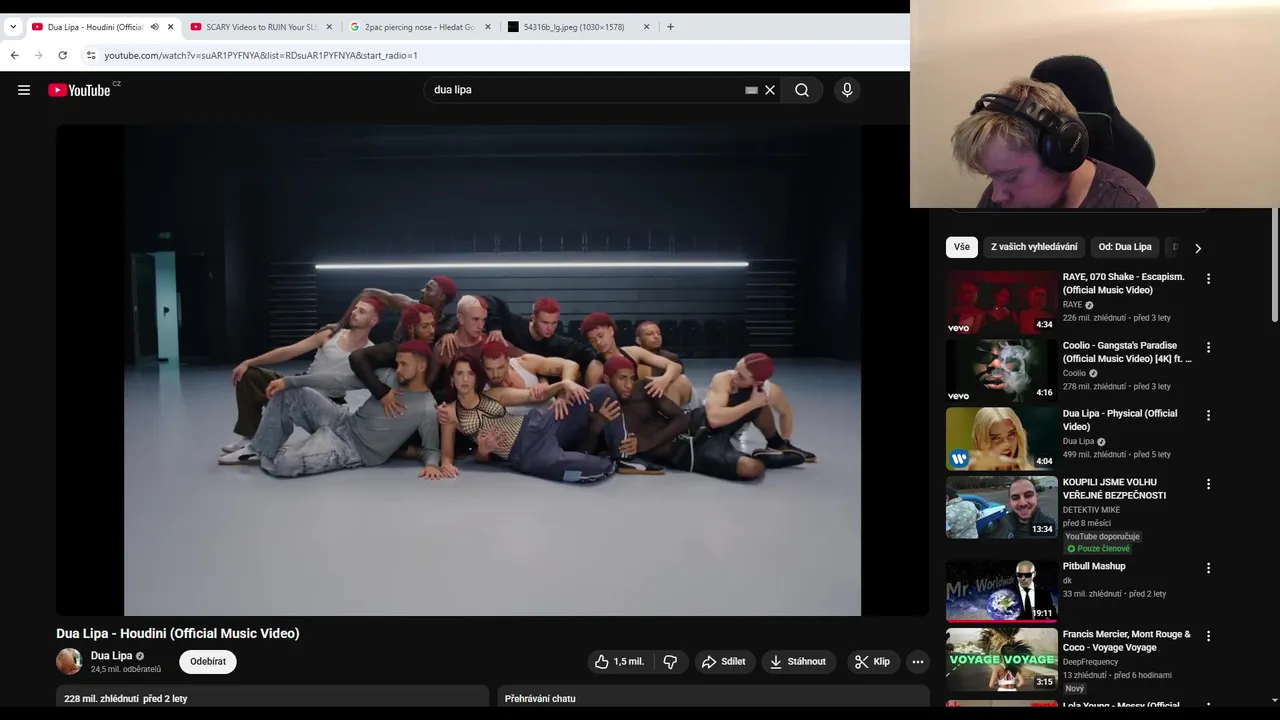
Task: Click the Sdílet share button
Action: (x=725, y=661)
